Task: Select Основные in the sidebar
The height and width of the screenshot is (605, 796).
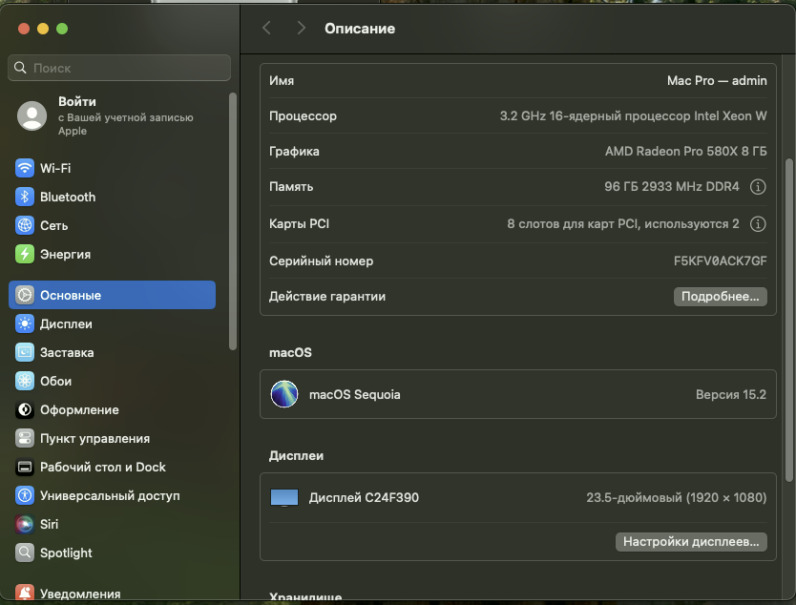Action: click(x=112, y=295)
